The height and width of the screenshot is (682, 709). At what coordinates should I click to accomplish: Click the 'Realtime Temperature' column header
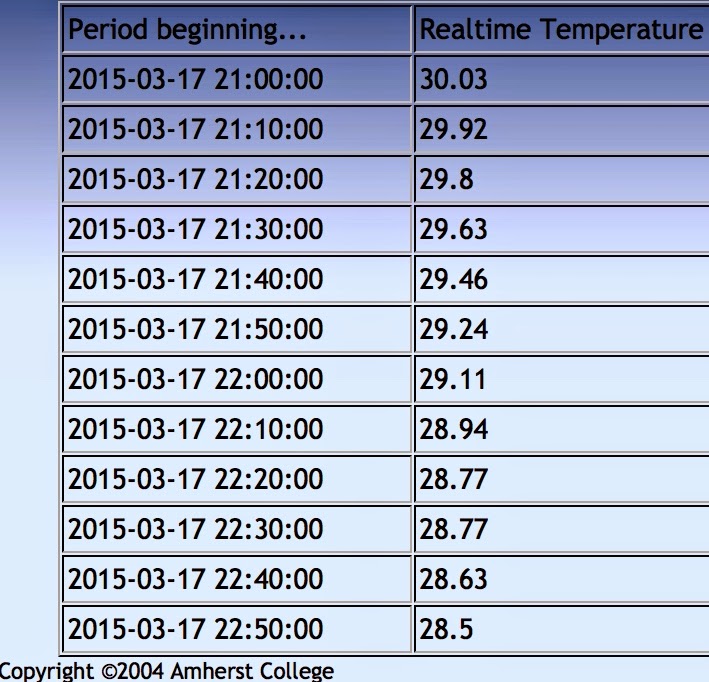[562, 29]
